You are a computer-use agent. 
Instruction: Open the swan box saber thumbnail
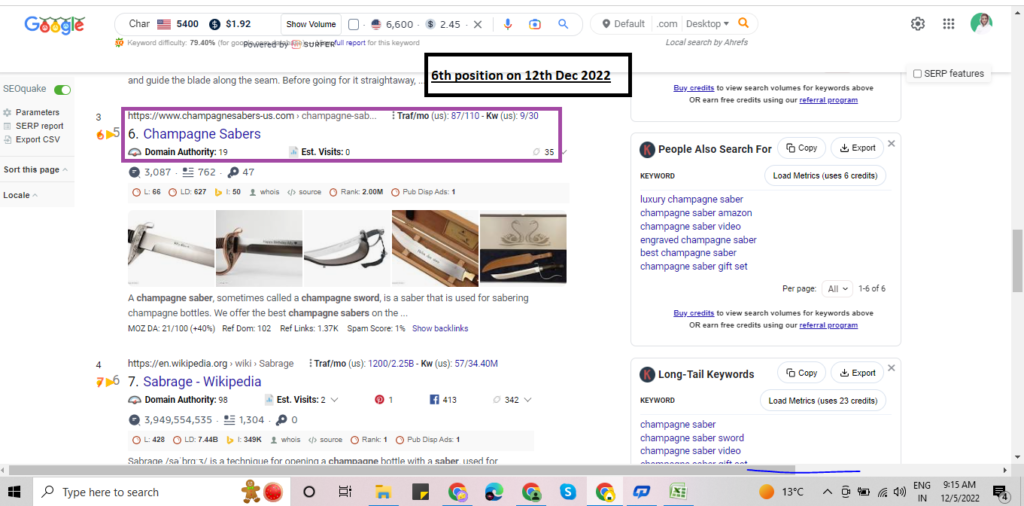click(x=523, y=248)
